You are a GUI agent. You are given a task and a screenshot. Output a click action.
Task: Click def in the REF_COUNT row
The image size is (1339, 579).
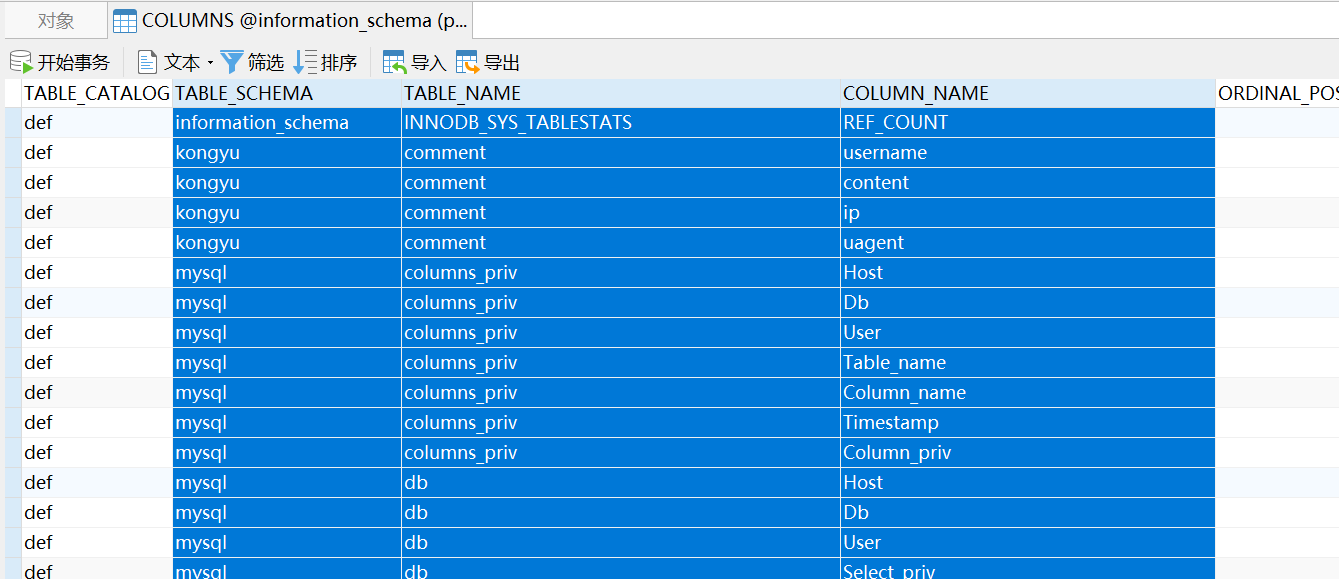coord(97,123)
